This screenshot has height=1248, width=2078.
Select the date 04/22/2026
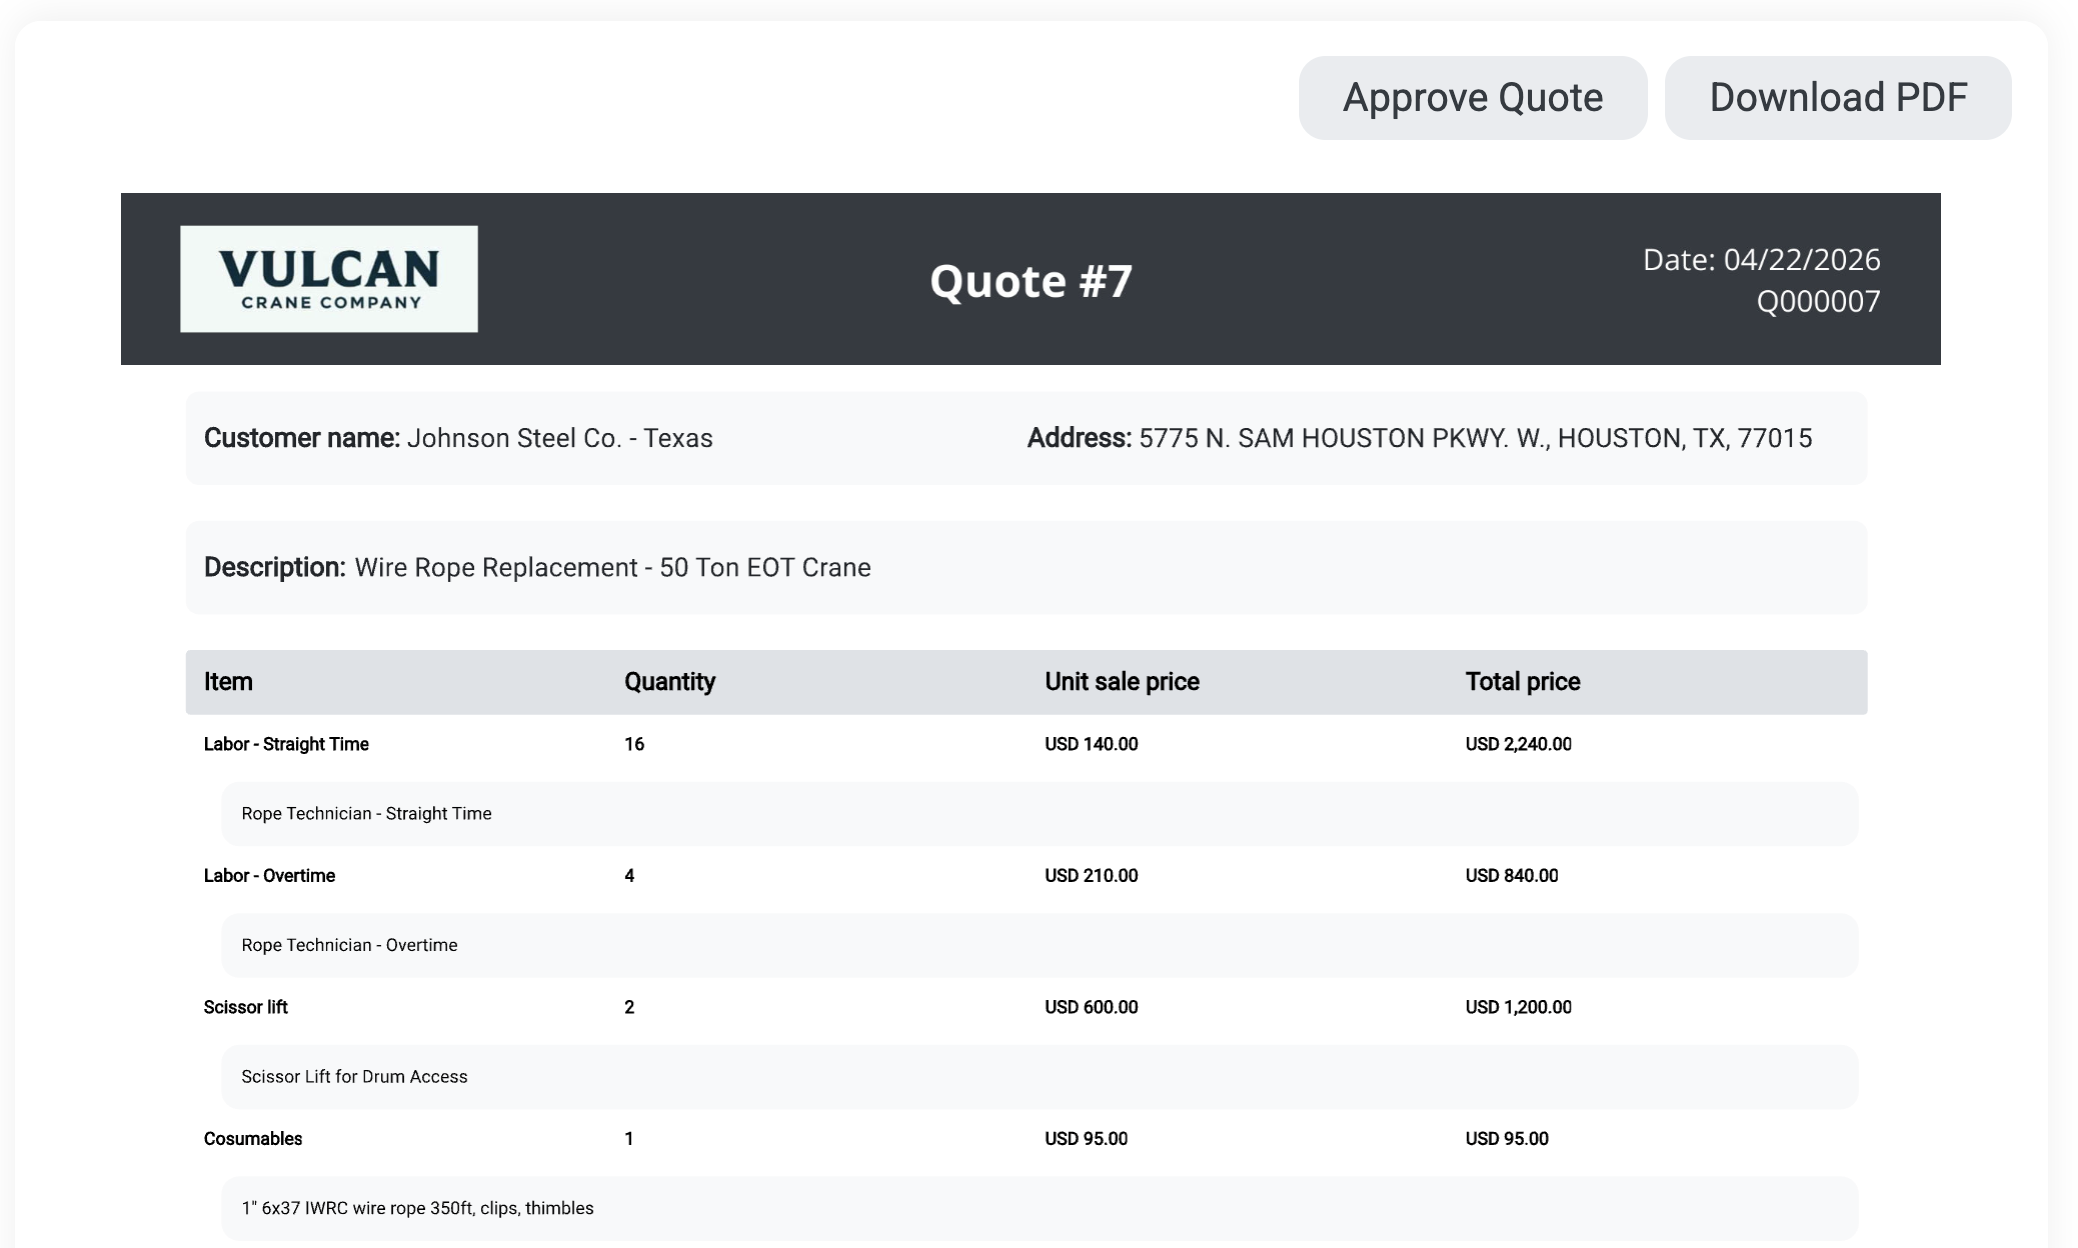[x=1801, y=260]
